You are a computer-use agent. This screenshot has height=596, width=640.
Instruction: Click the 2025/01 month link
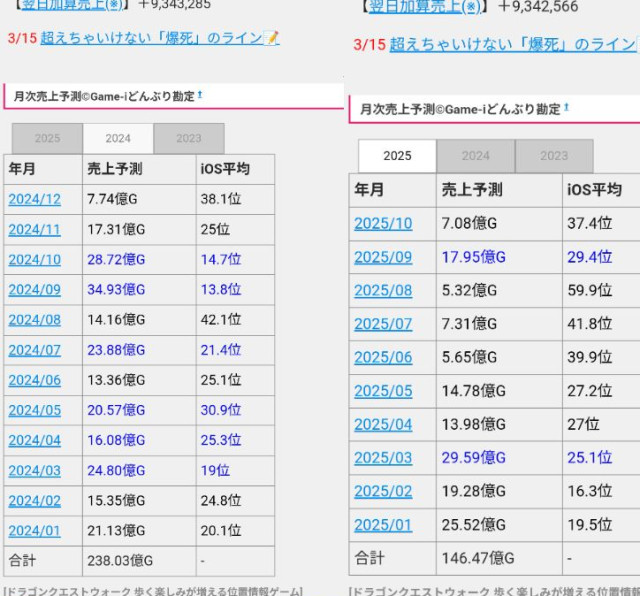coord(382,524)
